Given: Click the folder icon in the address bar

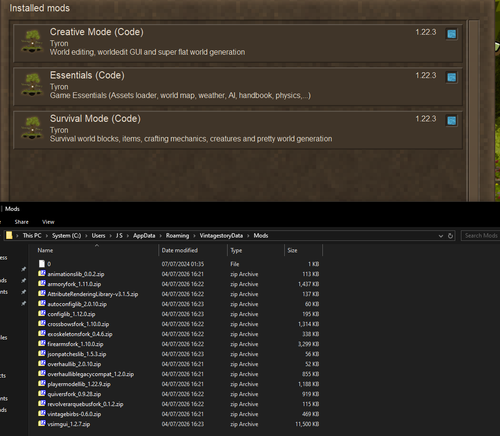Looking at the screenshot, I should click(9, 235).
